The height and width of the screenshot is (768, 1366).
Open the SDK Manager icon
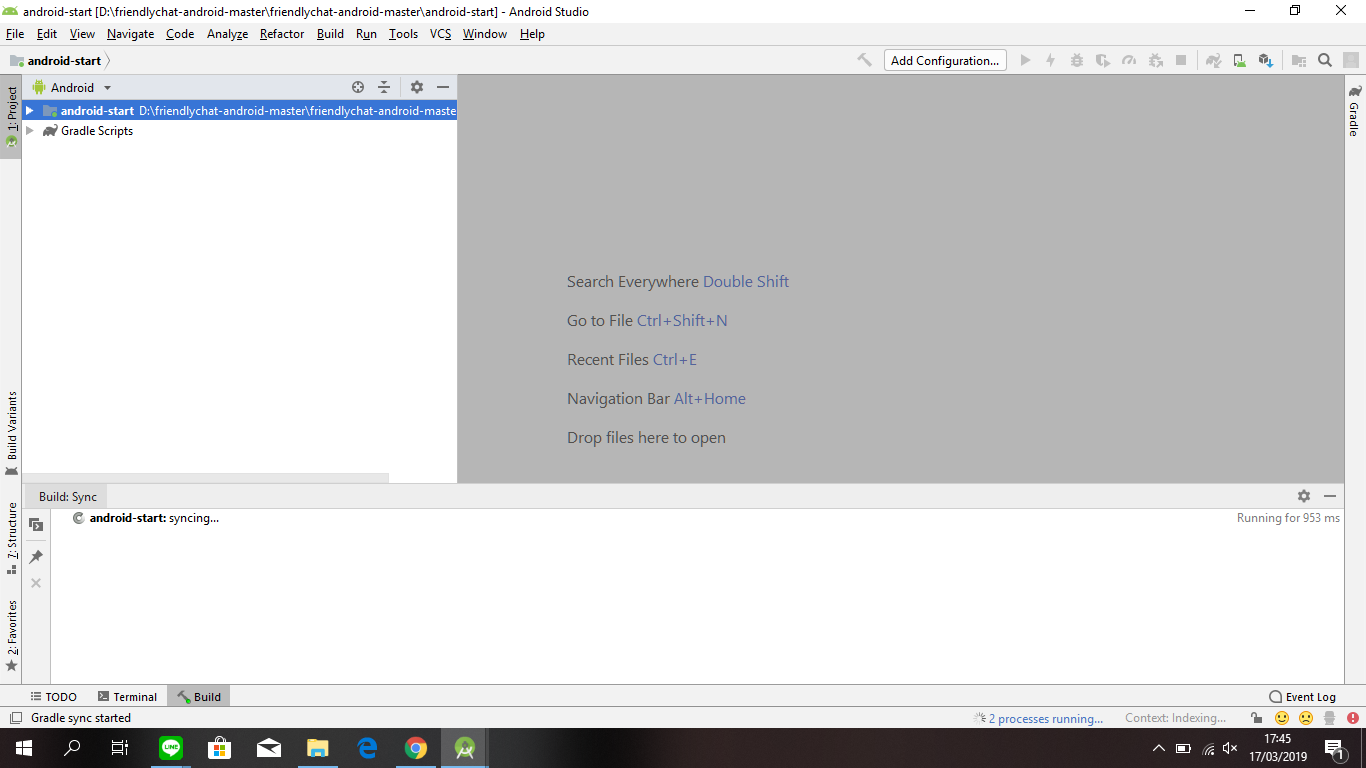click(1266, 60)
